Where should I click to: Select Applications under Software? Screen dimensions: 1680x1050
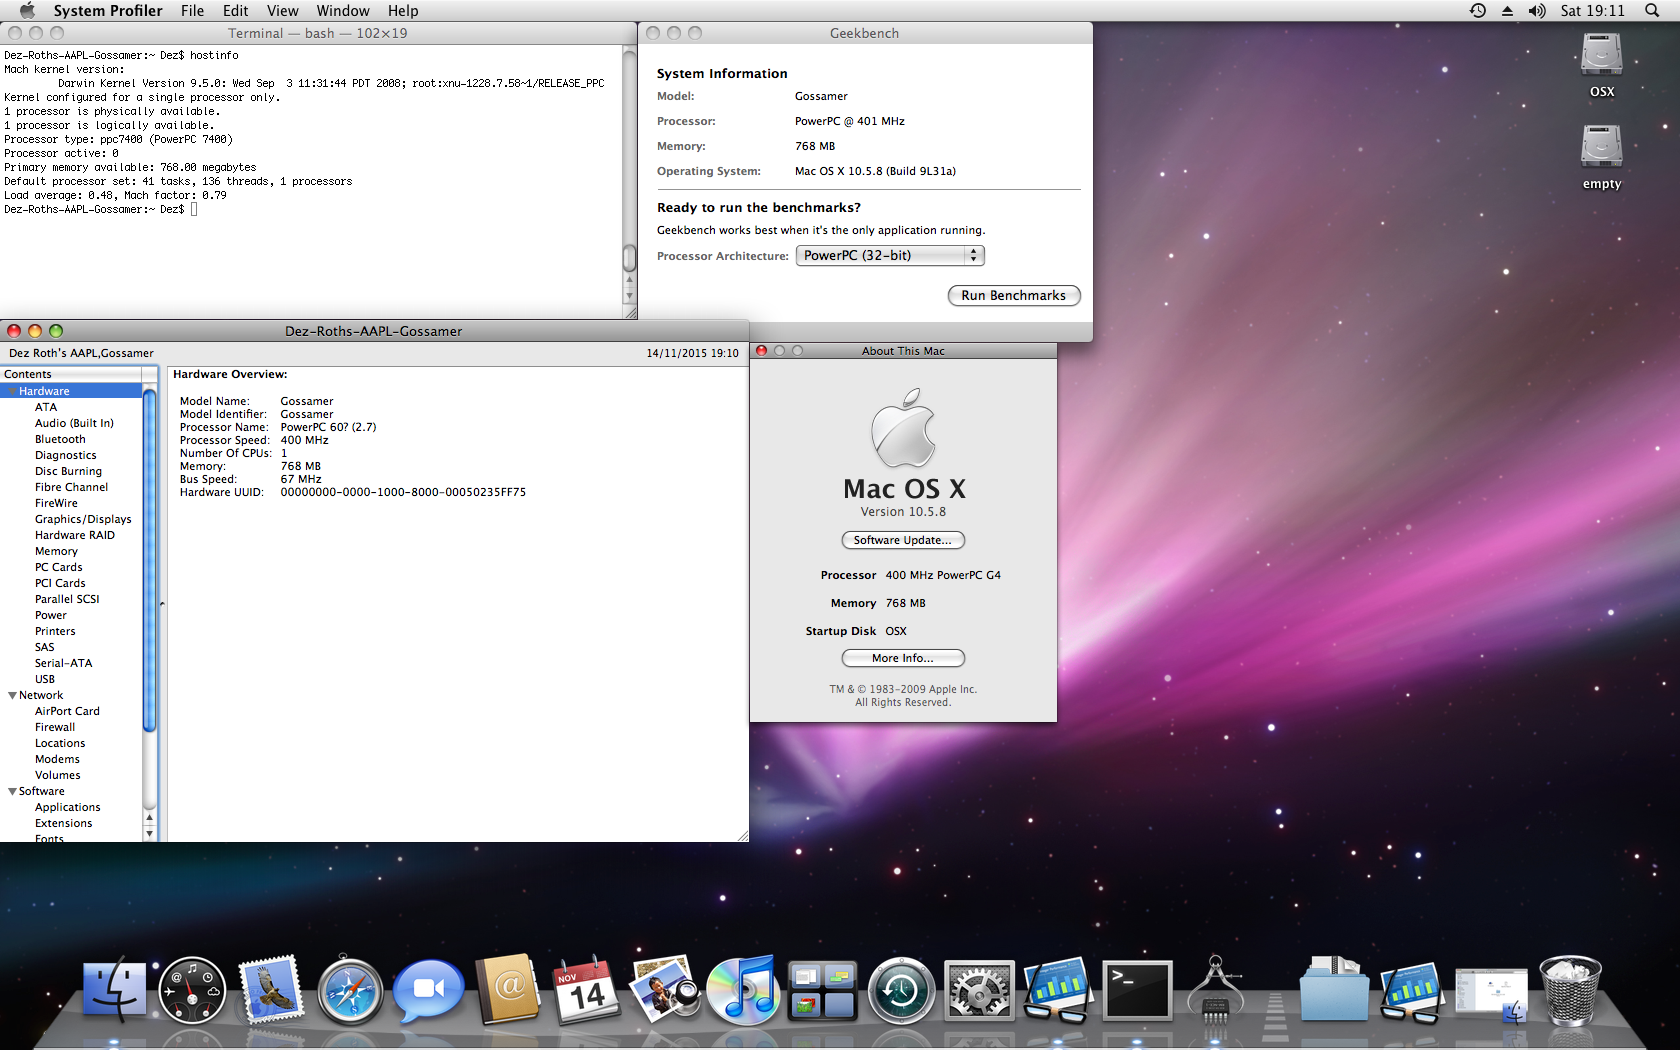[68, 807]
